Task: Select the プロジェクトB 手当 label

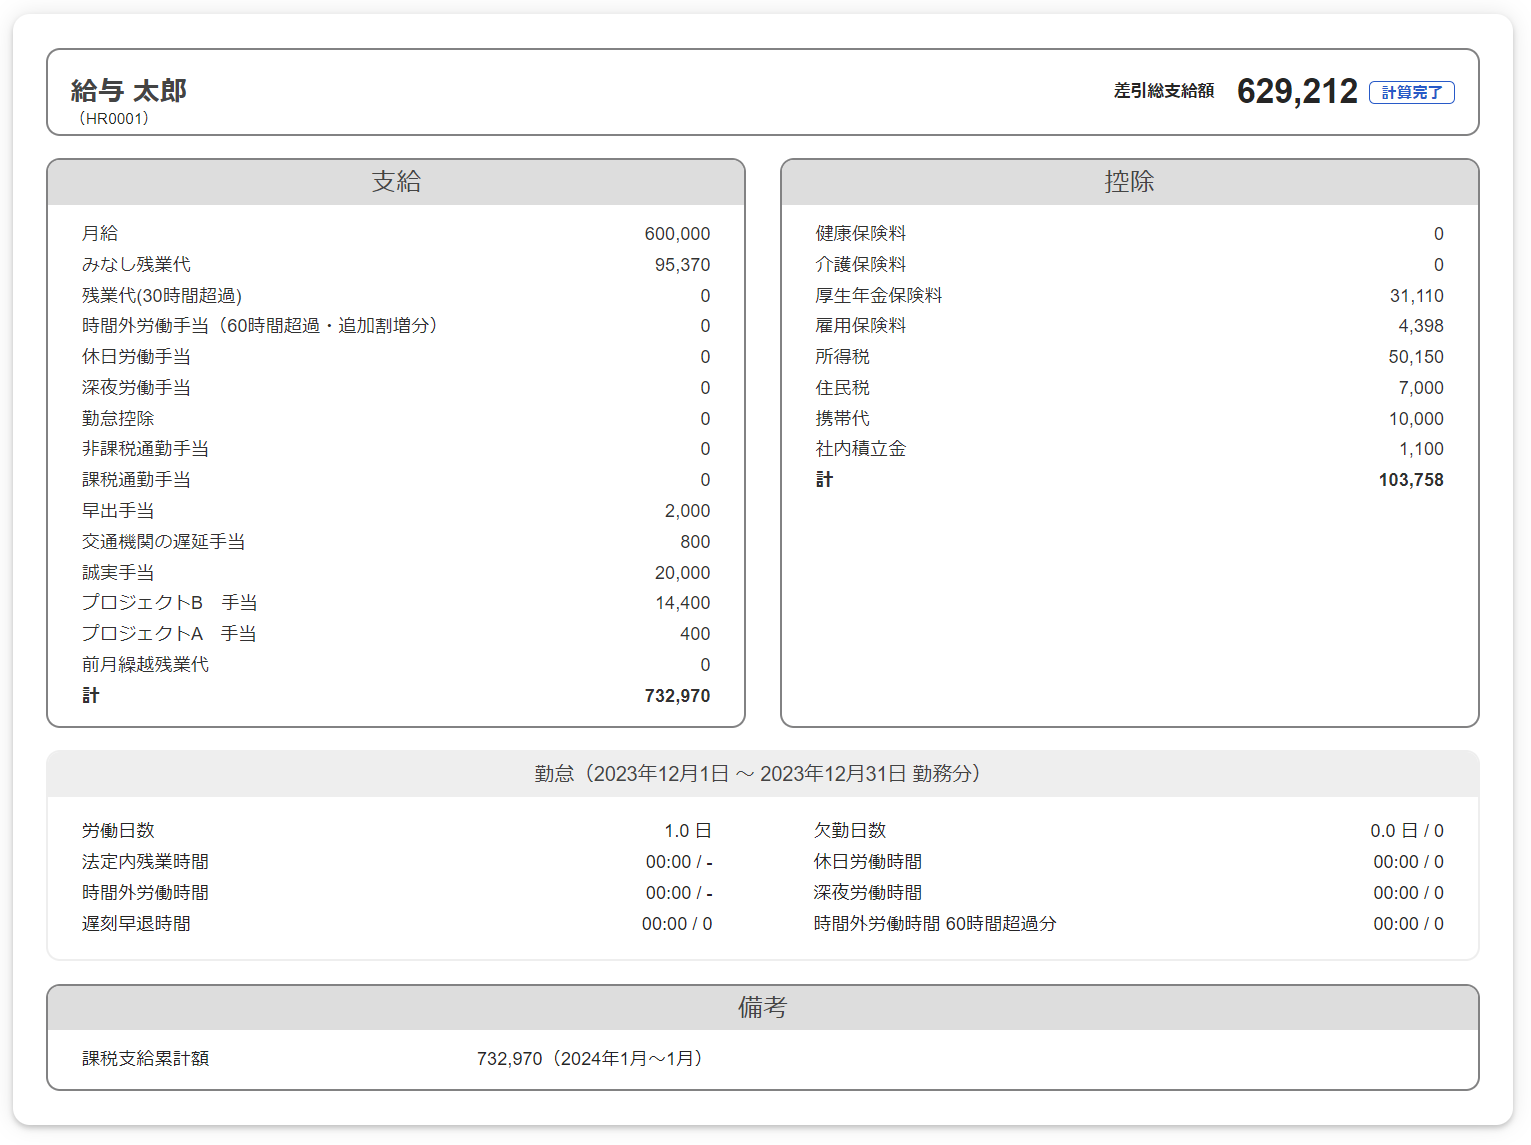Action: (169, 603)
